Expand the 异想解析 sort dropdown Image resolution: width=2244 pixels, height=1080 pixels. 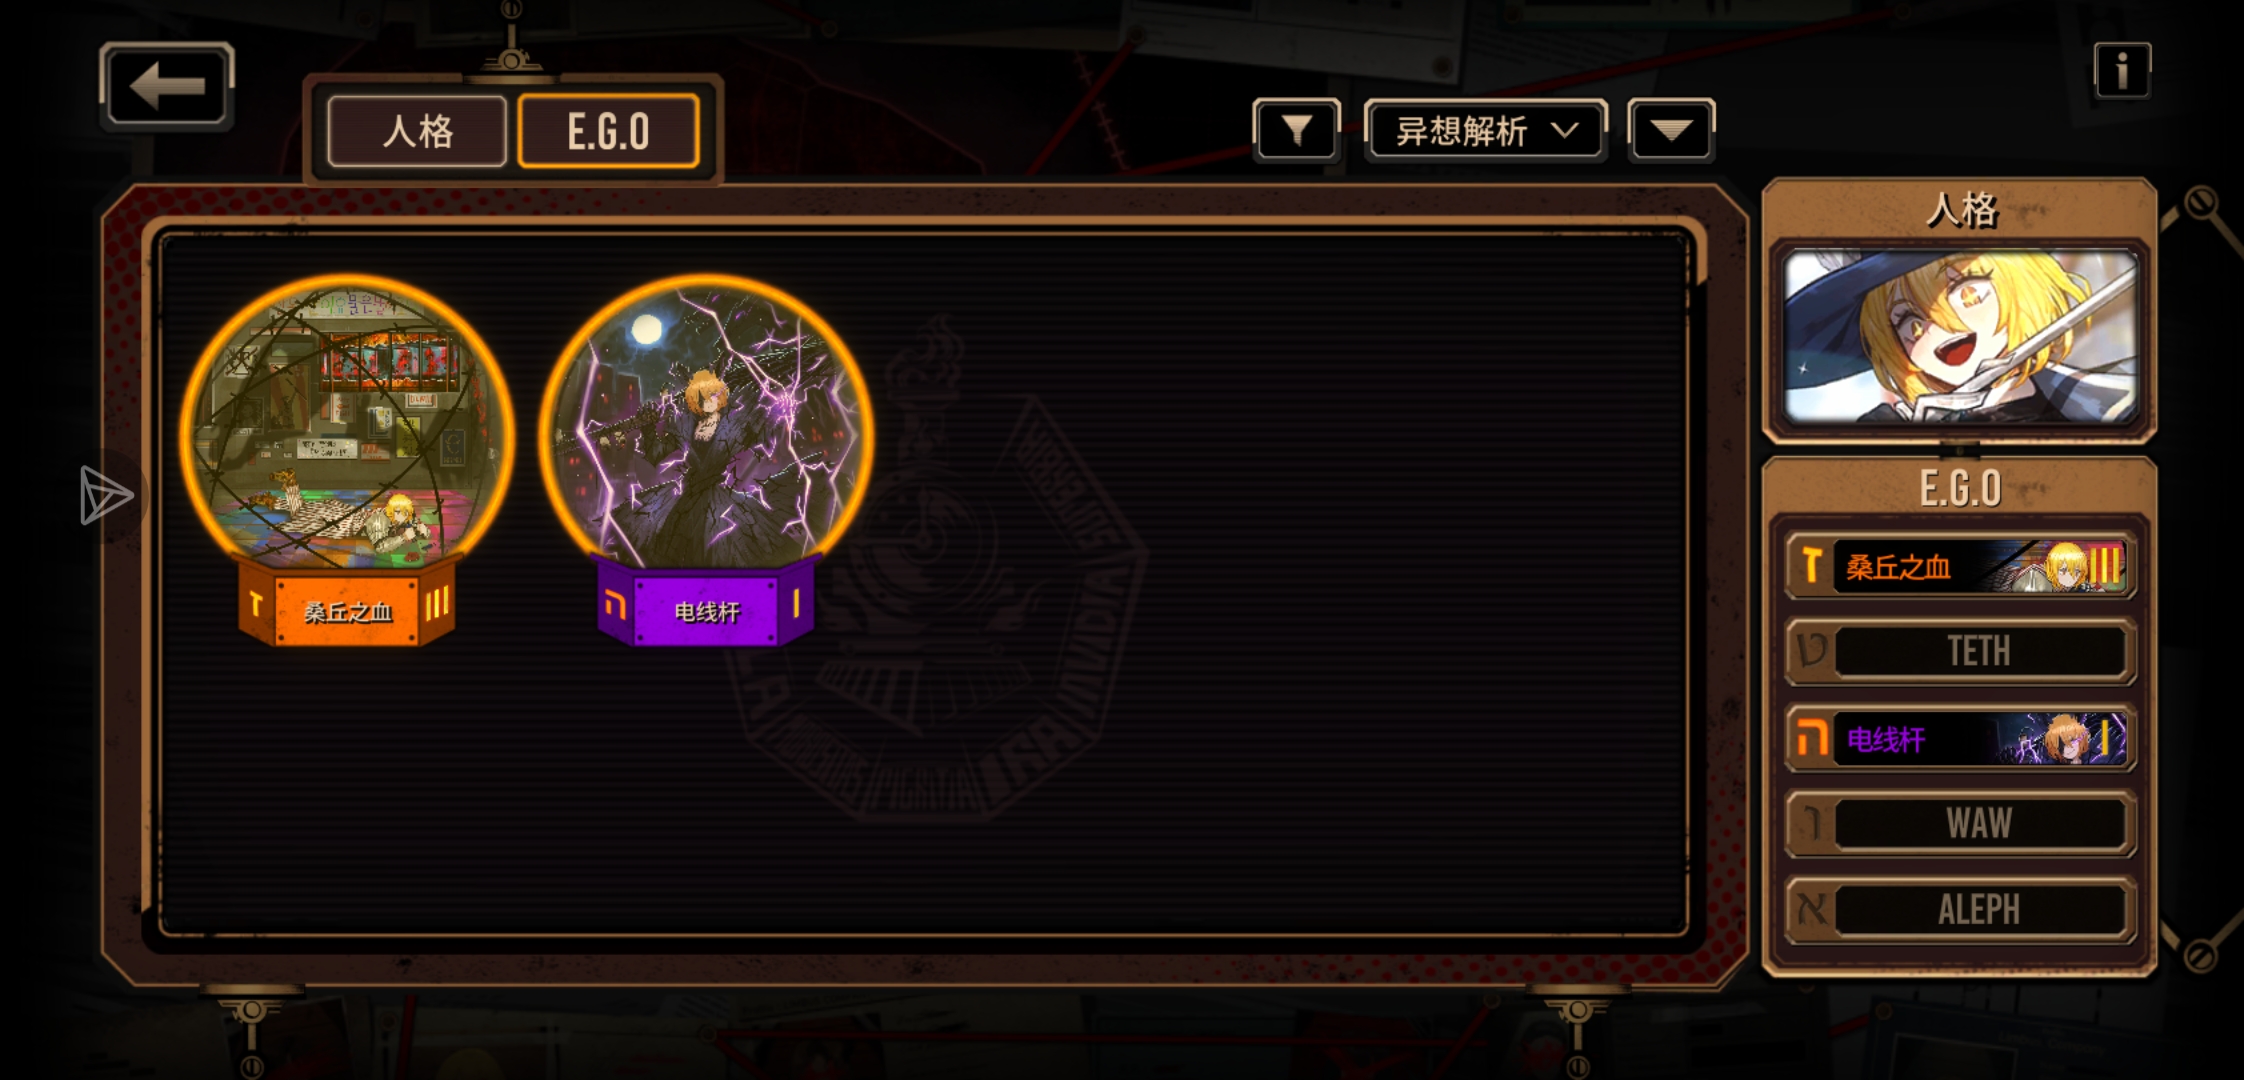pos(1486,130)
